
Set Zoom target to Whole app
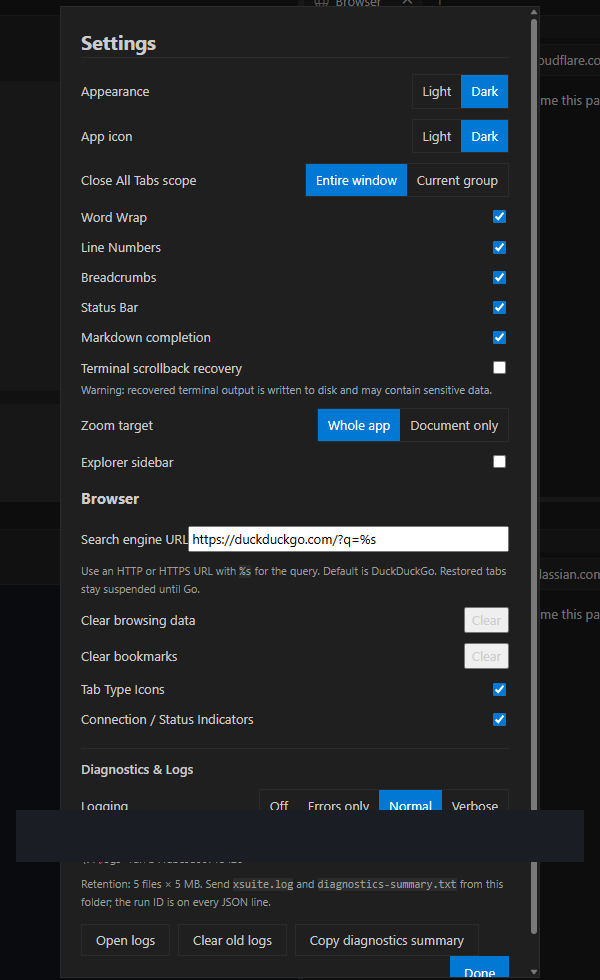pyautogui.click(x=359, y=425)
